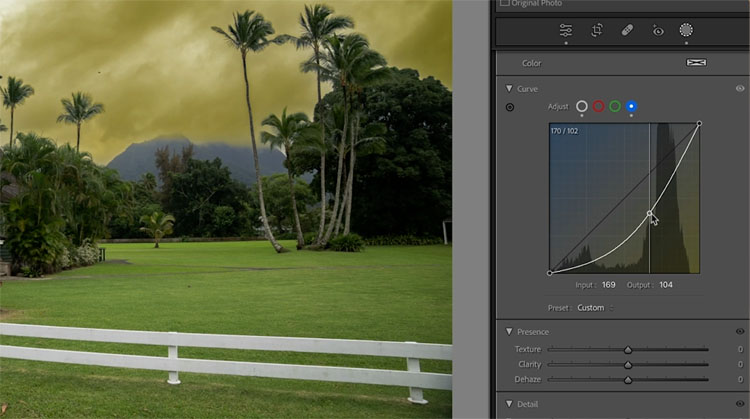Open the Edit sliders tool
750x419 pixels.
(565, 30)
